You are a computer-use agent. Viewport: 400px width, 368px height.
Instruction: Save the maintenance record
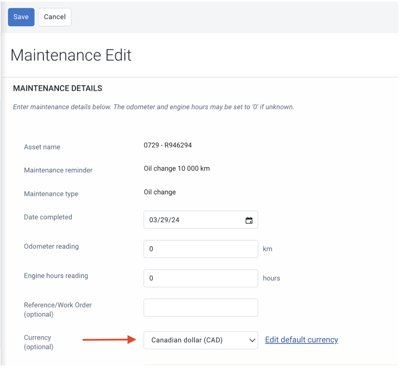pyautogui.click(x=21, y=17)
